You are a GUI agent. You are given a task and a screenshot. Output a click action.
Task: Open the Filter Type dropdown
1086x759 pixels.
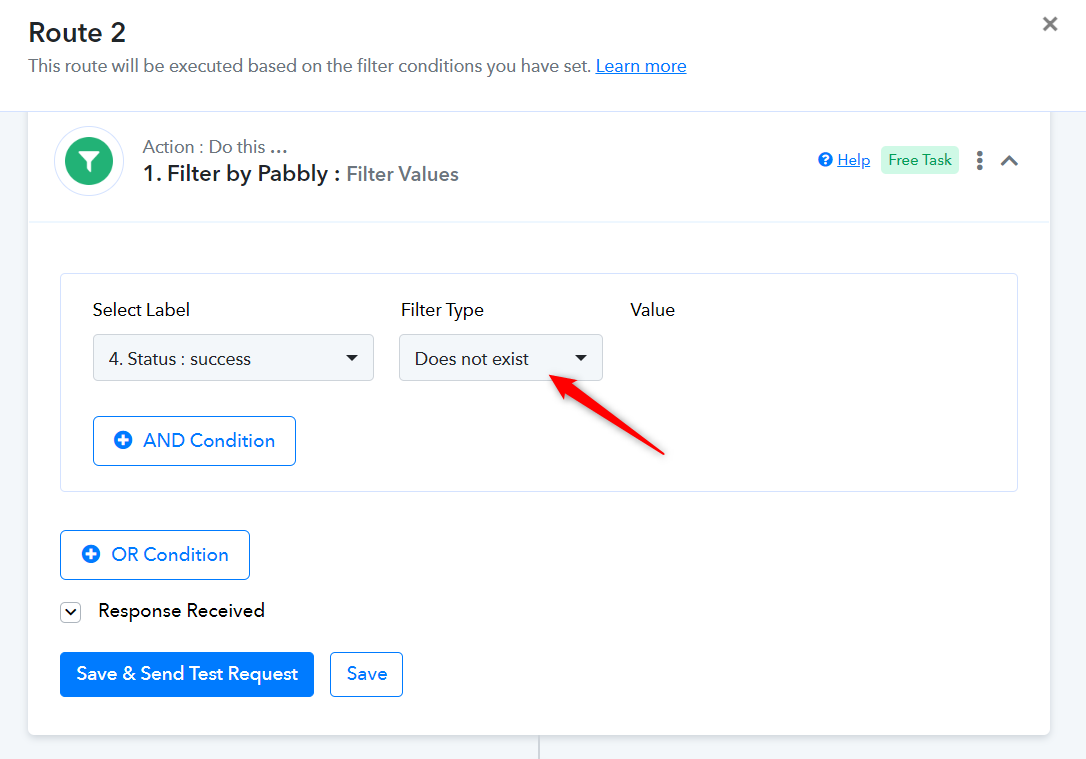pyautogui.click(x=500, y=358)
